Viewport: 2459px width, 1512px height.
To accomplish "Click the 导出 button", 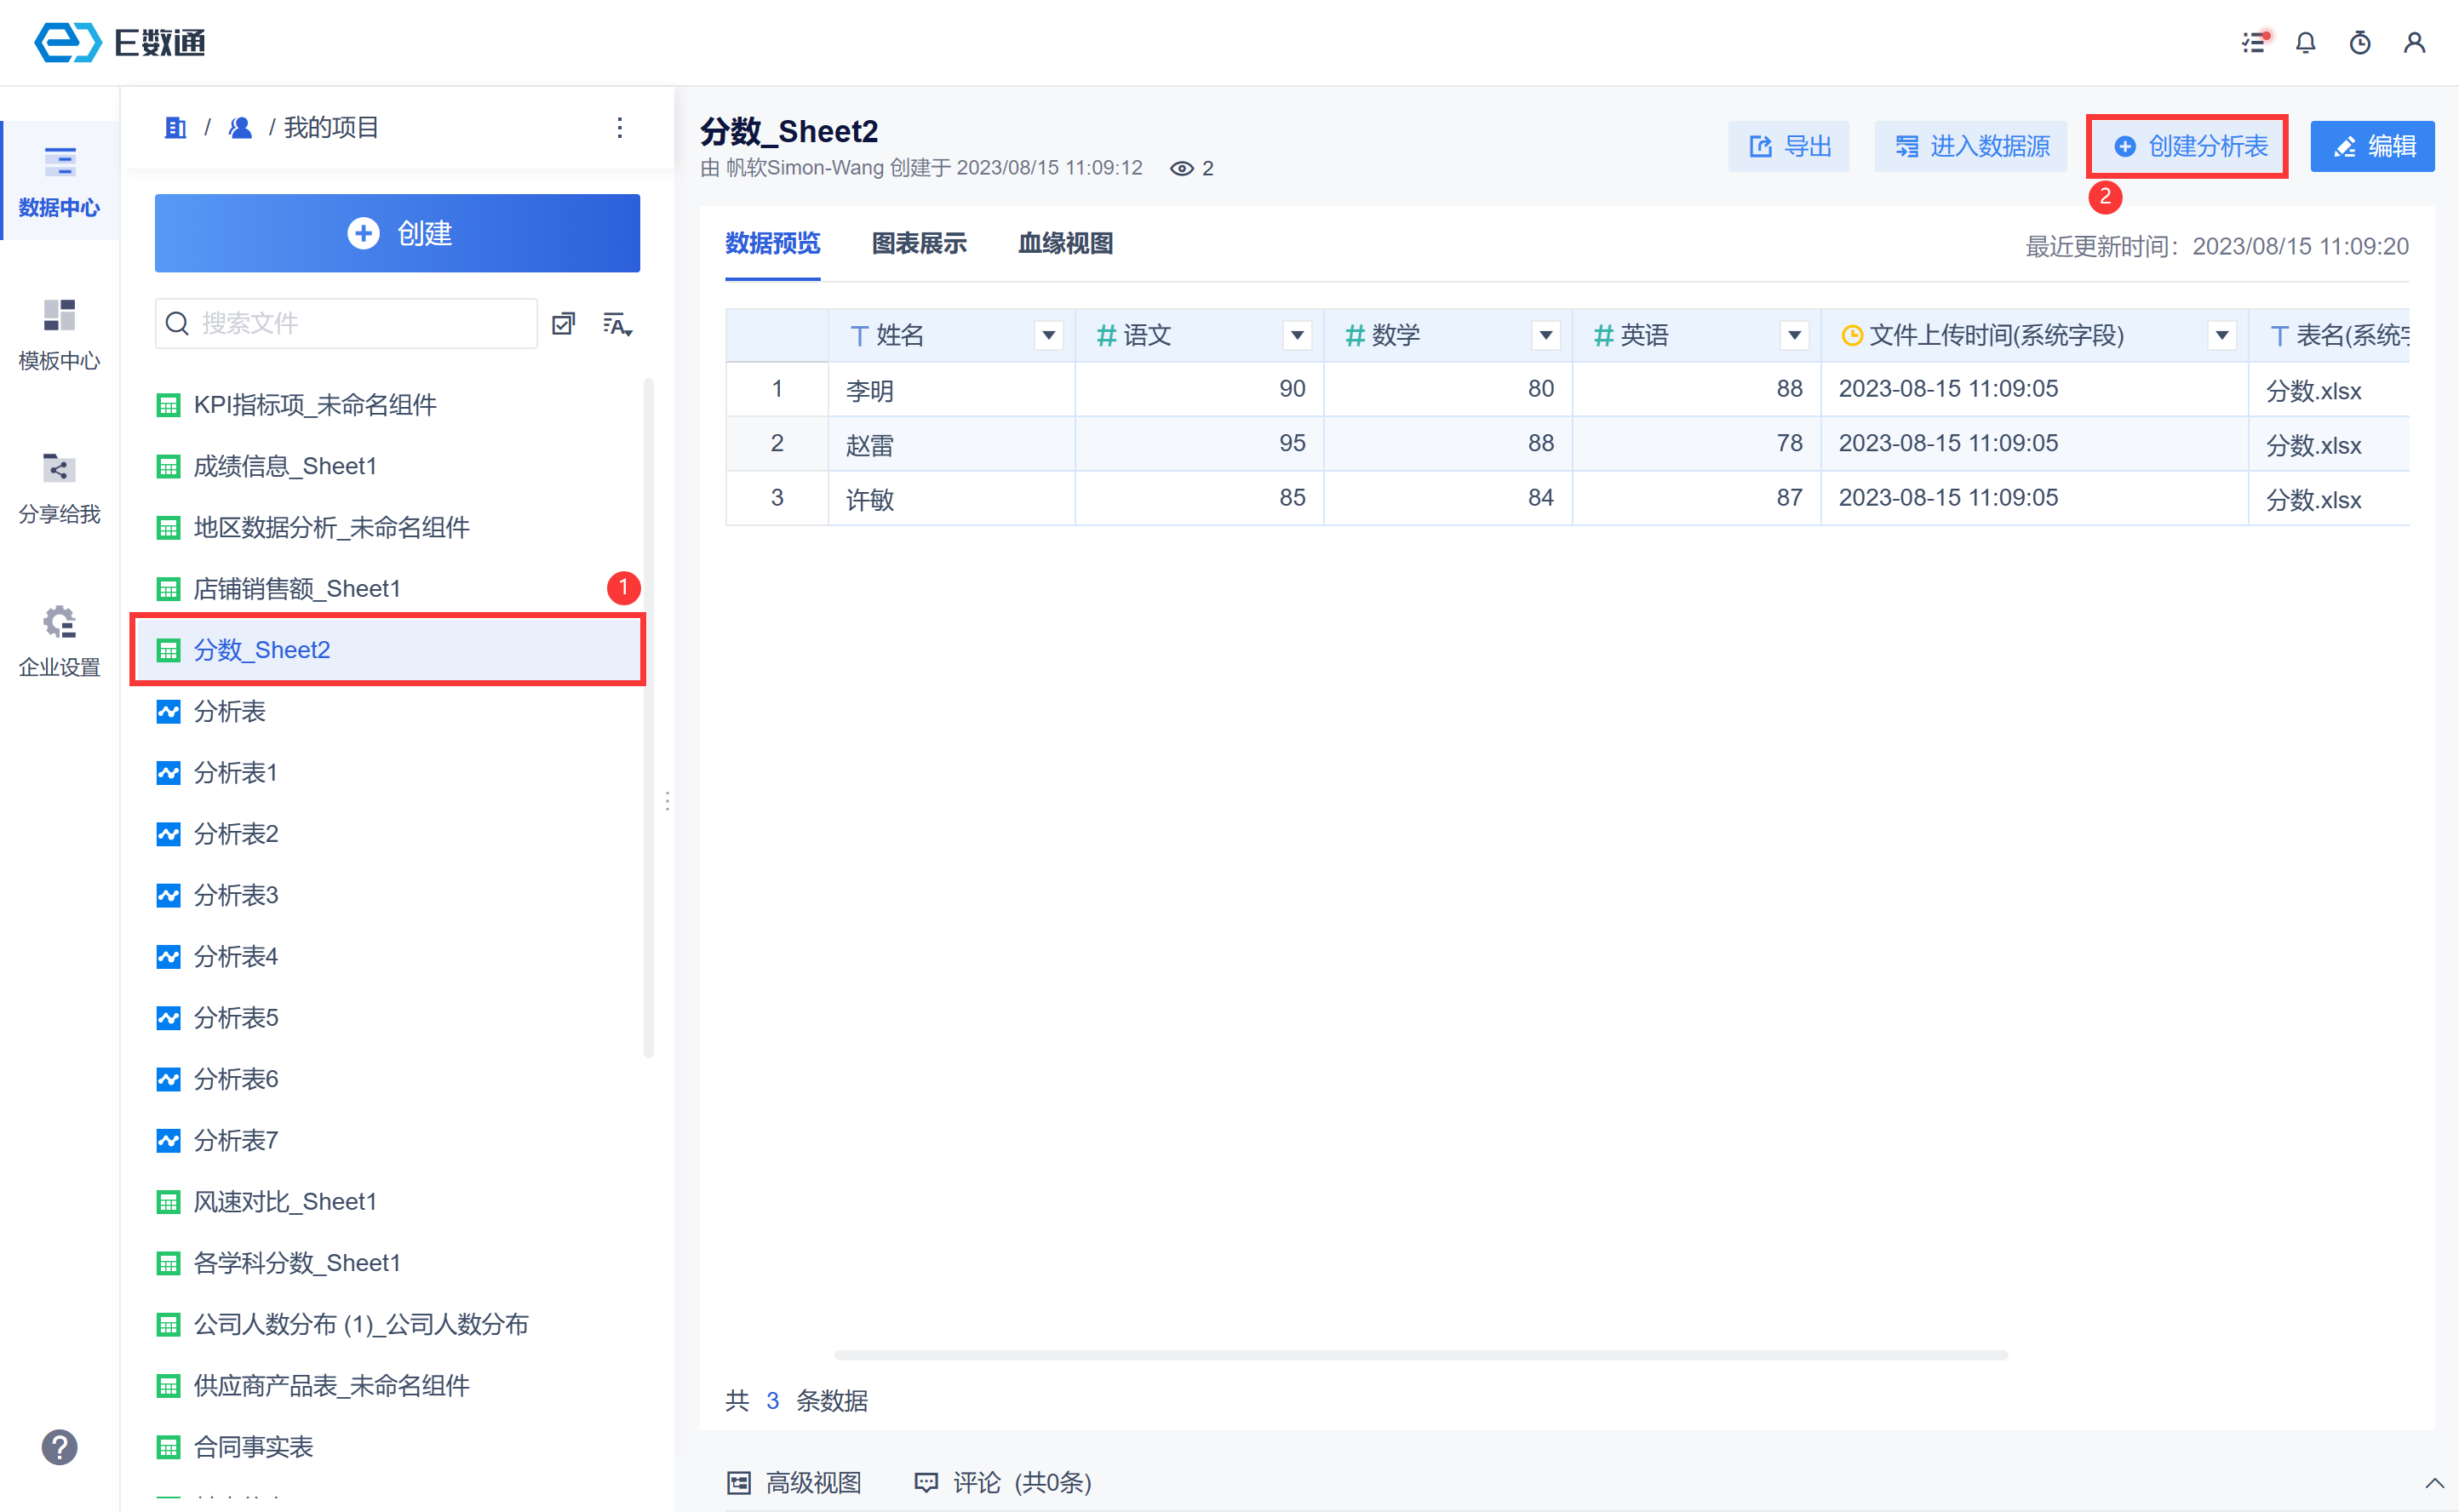I will 1788,147.
